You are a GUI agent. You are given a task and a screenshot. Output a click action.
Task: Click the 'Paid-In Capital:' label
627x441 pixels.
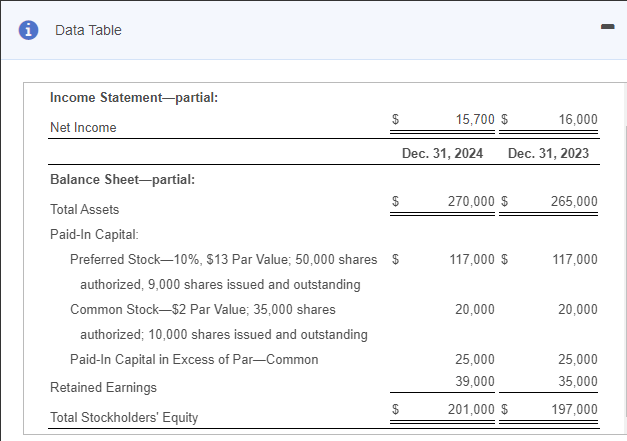coord(94,234)
